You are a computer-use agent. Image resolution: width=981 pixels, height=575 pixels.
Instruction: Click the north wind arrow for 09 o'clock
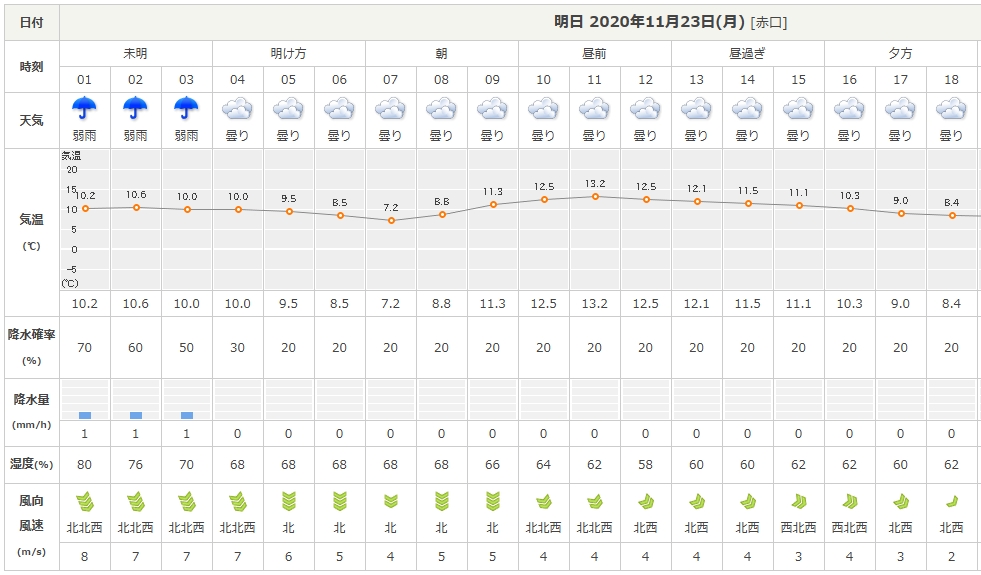tap(492, 502)
